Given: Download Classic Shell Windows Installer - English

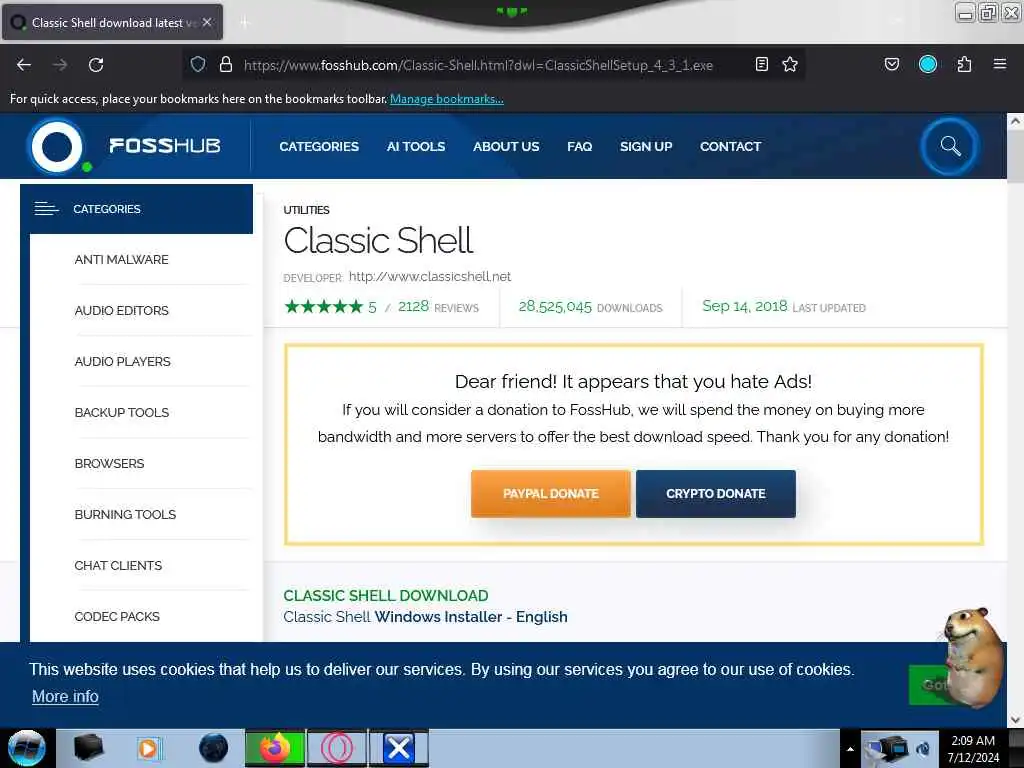Looking at the screenshot, I should pyautogui.click(x=425, y=616).
